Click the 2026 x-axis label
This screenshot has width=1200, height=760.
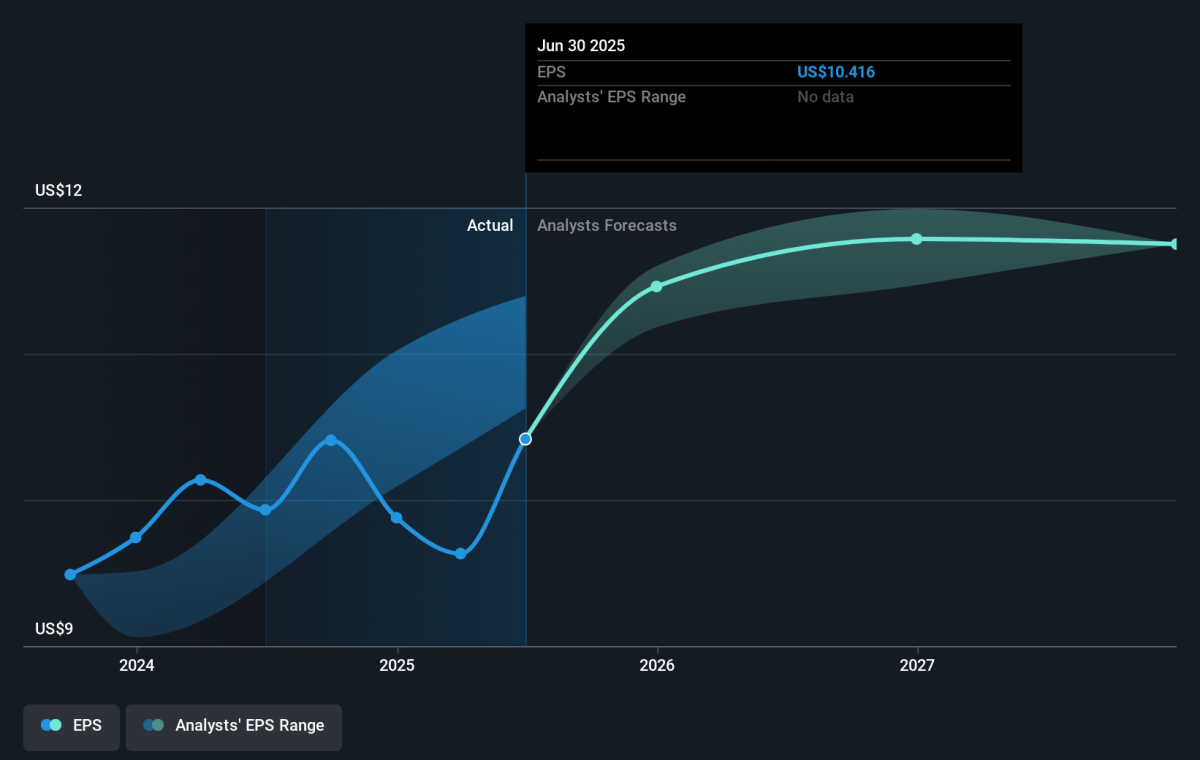point(657,666)
